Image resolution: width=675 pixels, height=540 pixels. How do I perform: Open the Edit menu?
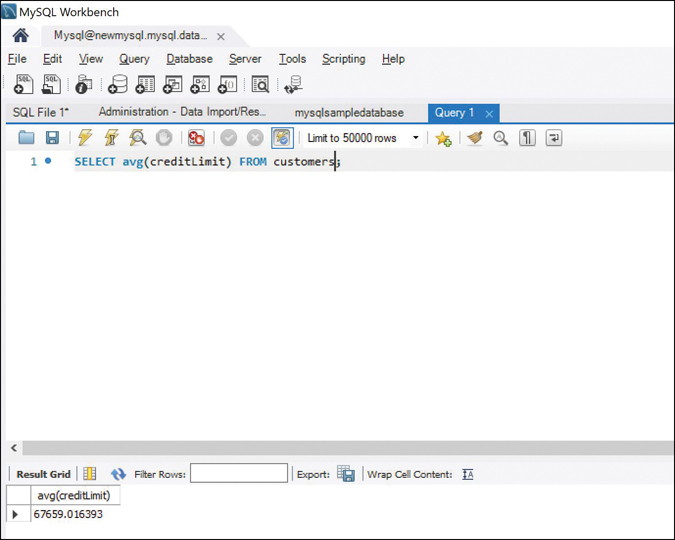click(x=53, y=59)
